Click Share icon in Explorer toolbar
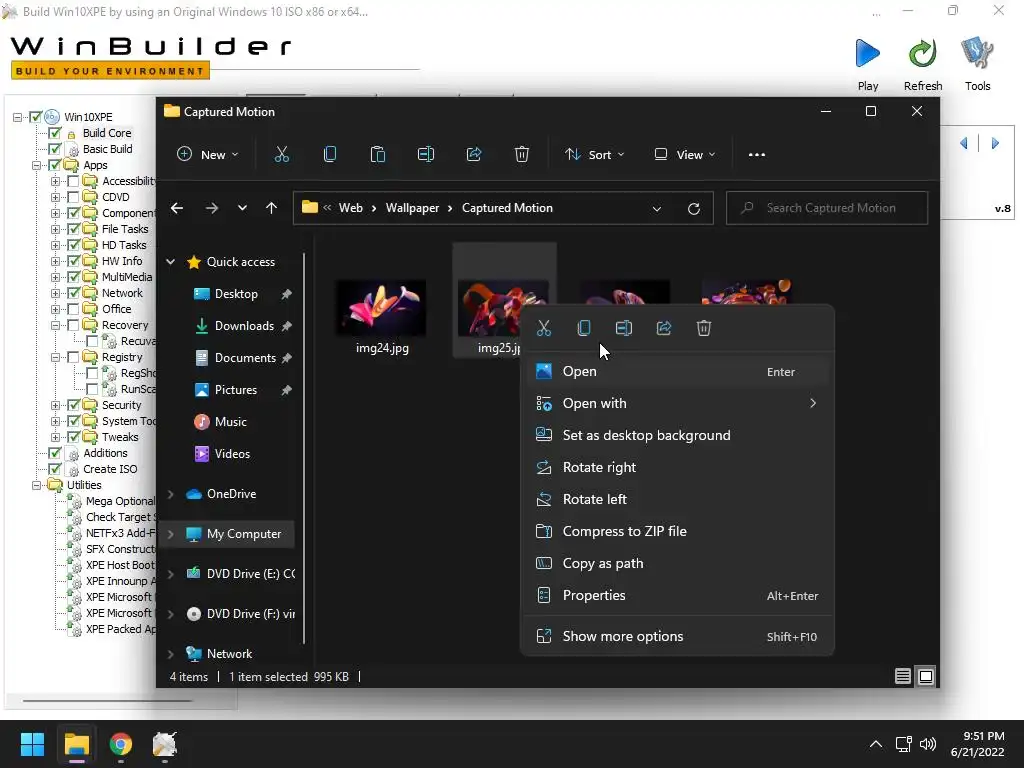The width and height of the screenshot is (1024, 768). pos(473,155)
